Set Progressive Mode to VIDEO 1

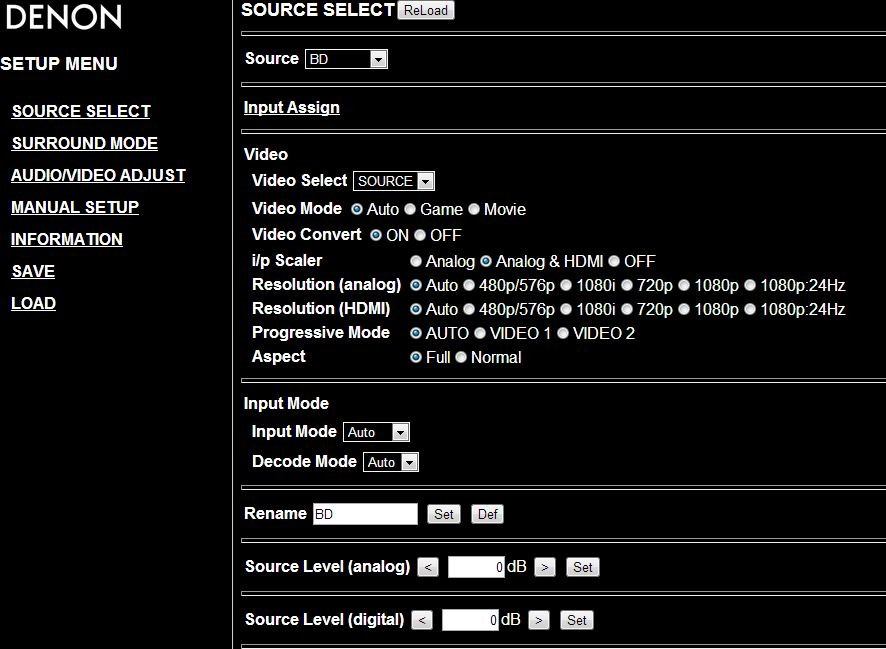click(x=480, y=333)
